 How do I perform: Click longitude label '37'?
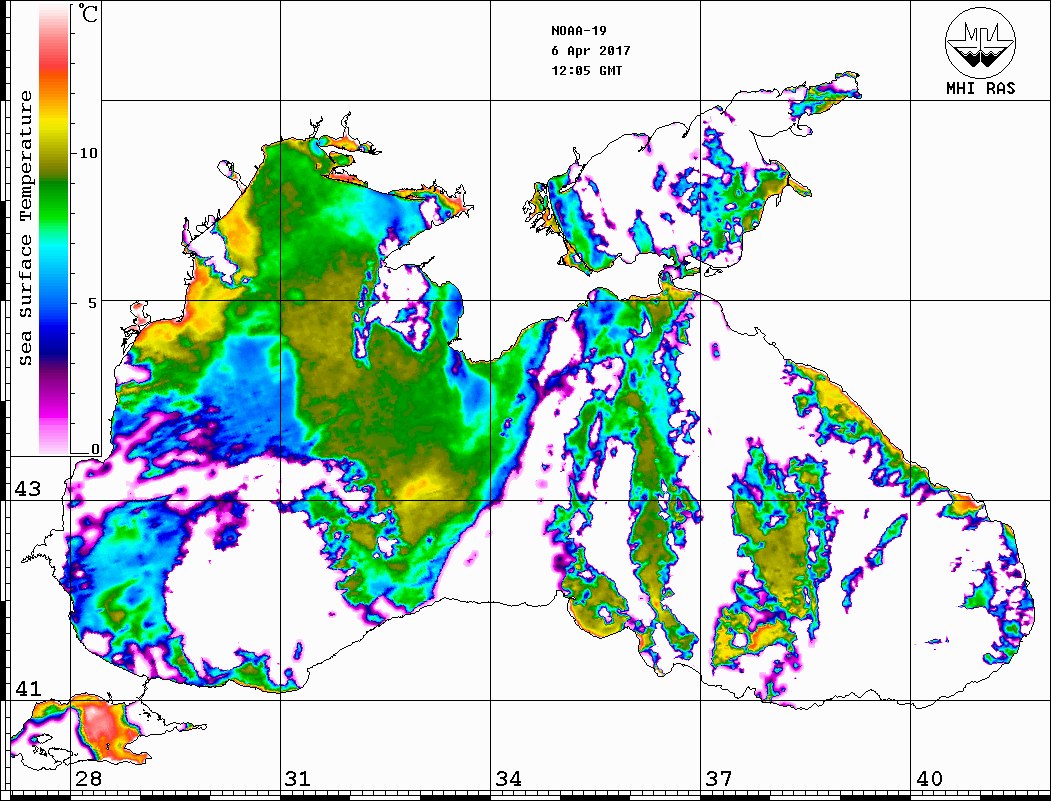[x=719, y=779]
